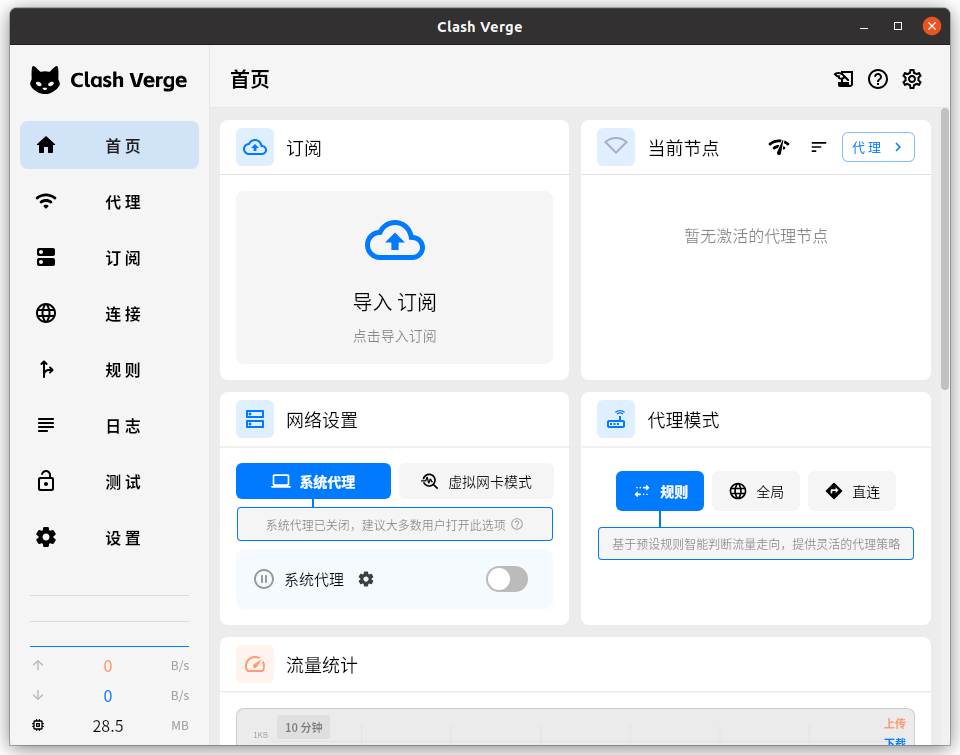Click the lightweight mode icon in header
This screenshot has height=755, width=960.
point(843,79)
